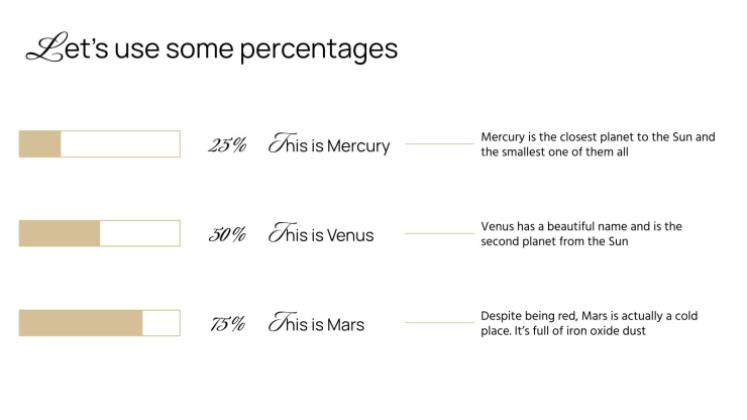The height and width of the screenshot is (420, 747).
Task: Select the connector line beside Mars heading
Action: pyautogui.click(x=438, y=323)
